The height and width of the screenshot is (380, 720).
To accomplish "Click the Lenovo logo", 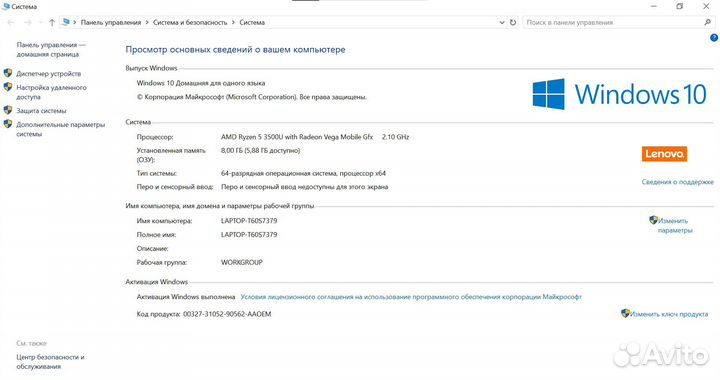I will click(x=664, y=154).
